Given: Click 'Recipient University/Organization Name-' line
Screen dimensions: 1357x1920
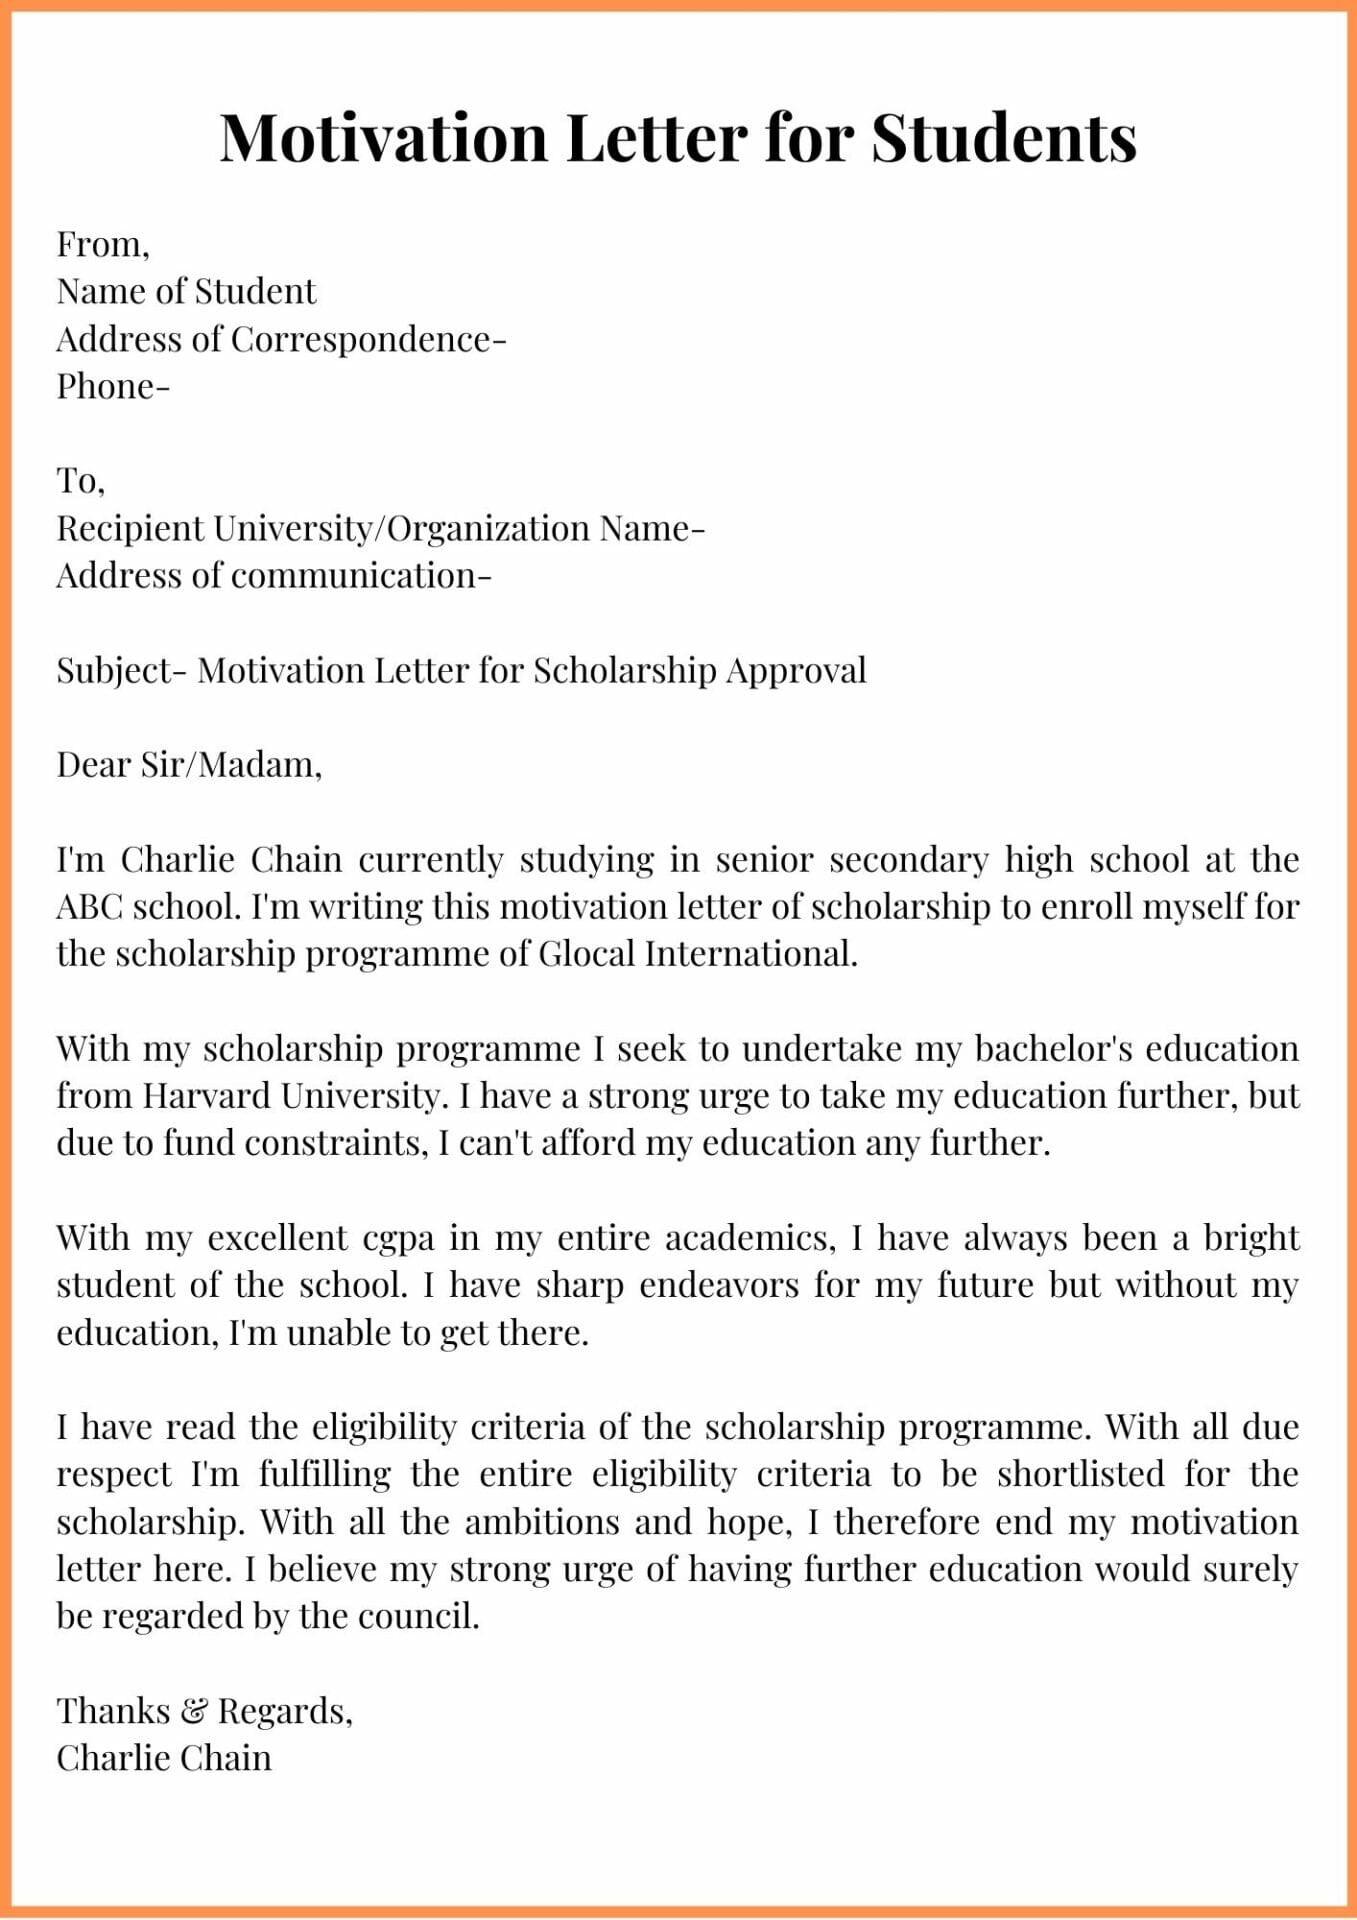Looking at the screenshot, I should pyautogui.click(x=380, y=528).
